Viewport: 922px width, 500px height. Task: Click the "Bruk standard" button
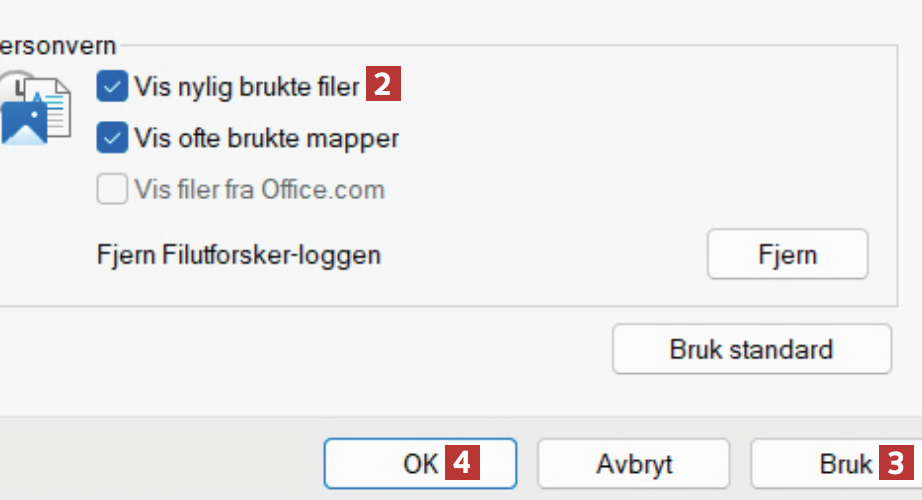coord(751,350)
